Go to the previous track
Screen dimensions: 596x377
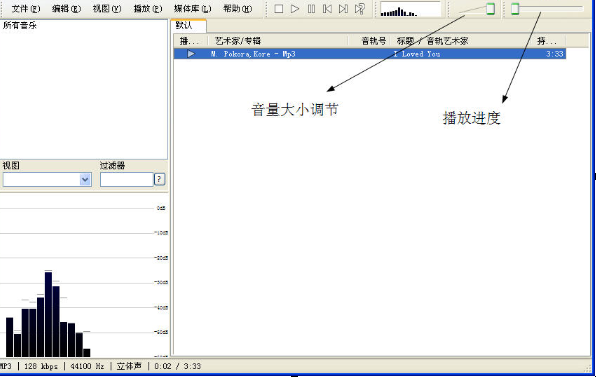tap(327, 9)
